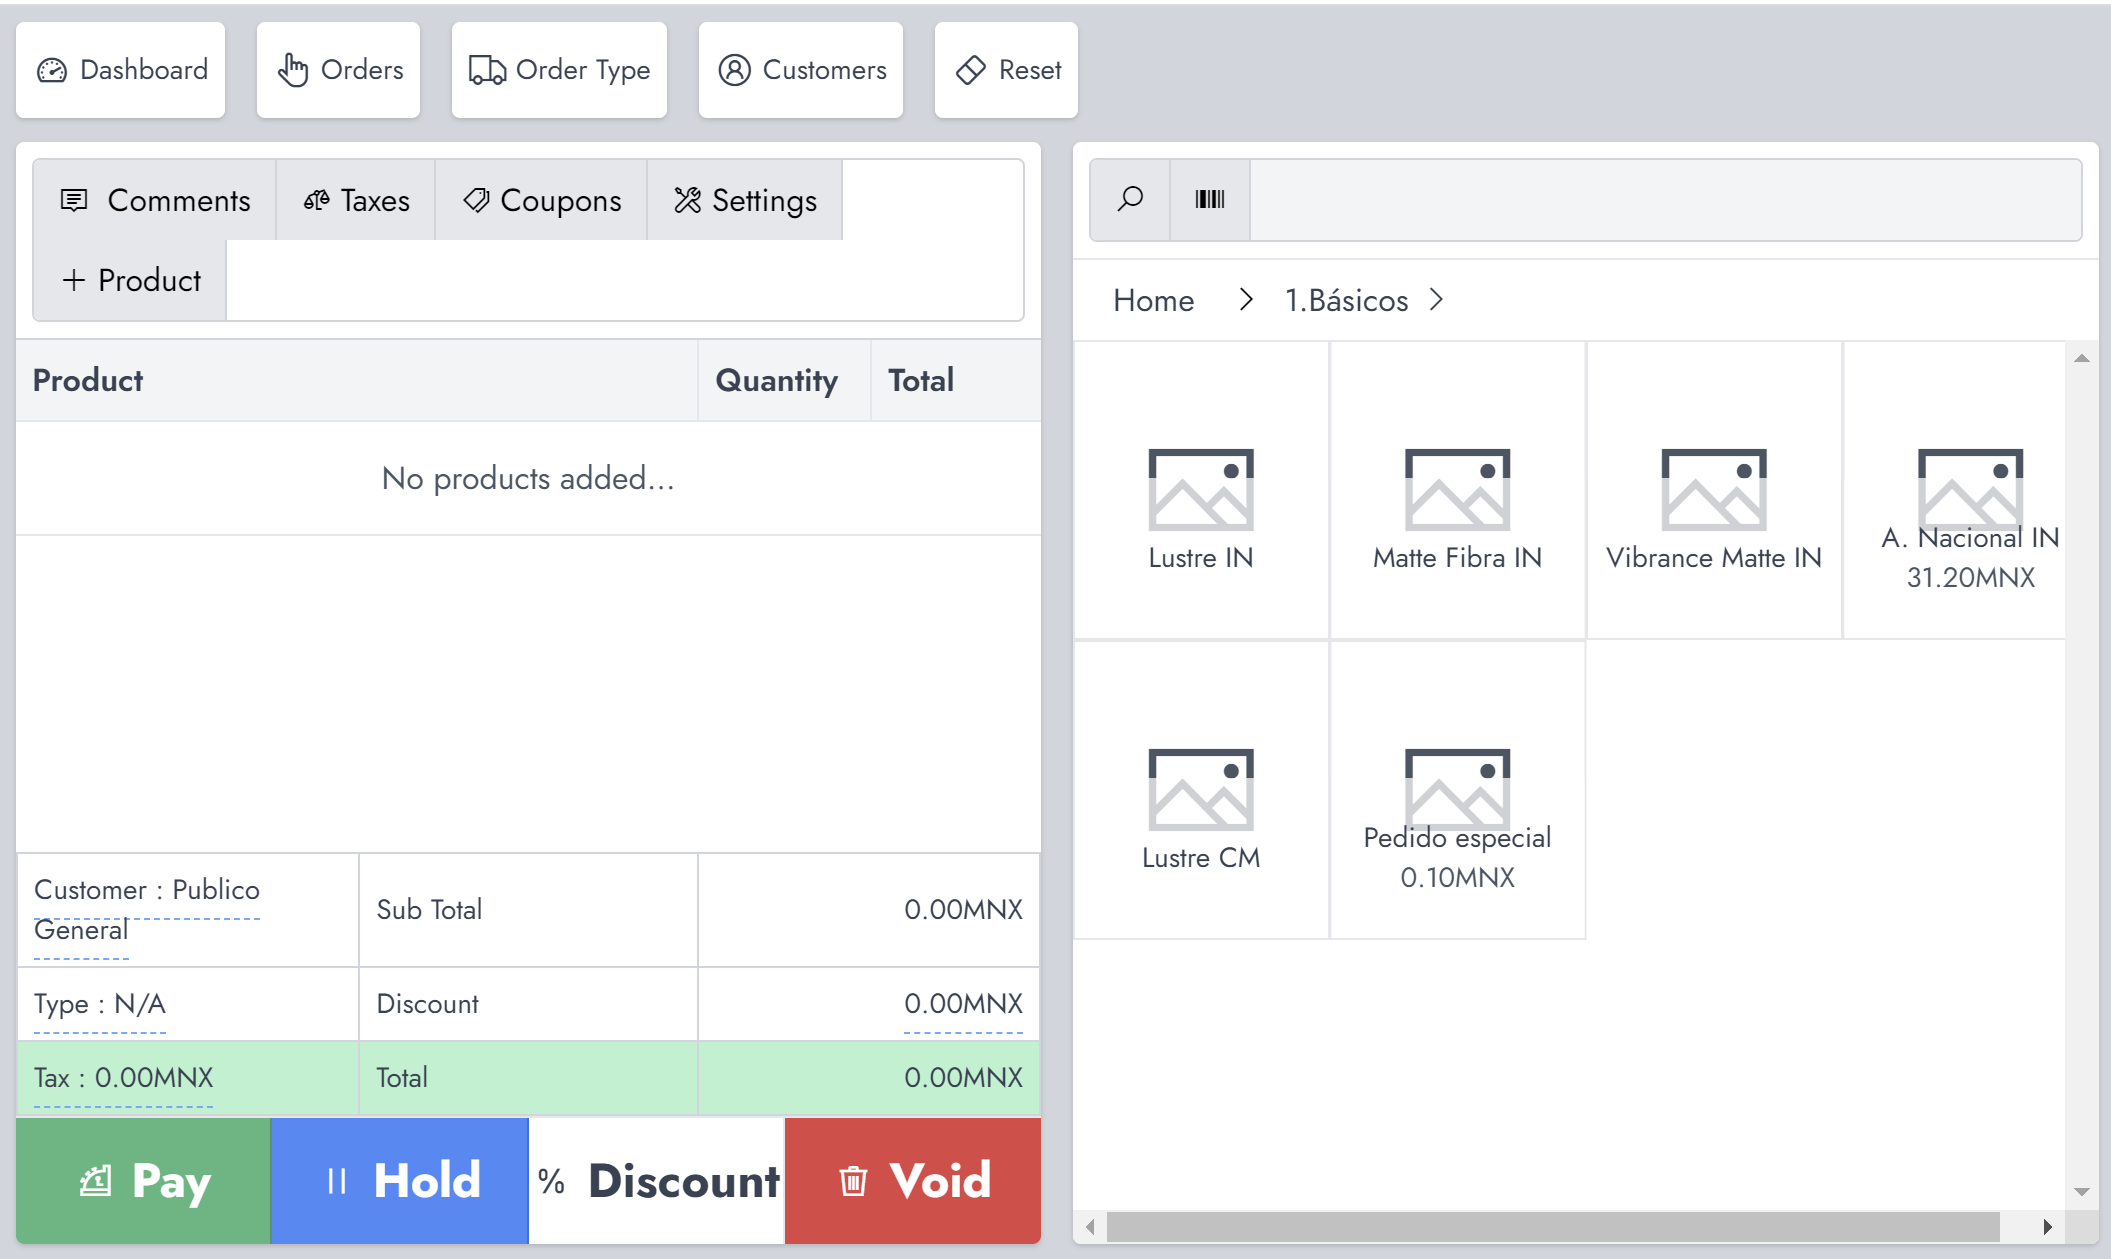Open cart Settings
The width and height of the screenshot is (2111, 1259).
(x=745, y=200)
